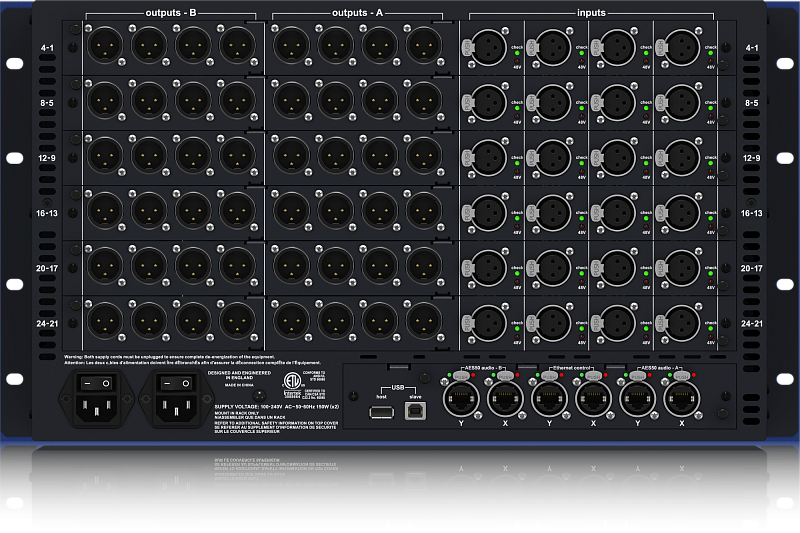
Task: Push release tab on AES50 audio B Y port
Action: tap(461, 376)
